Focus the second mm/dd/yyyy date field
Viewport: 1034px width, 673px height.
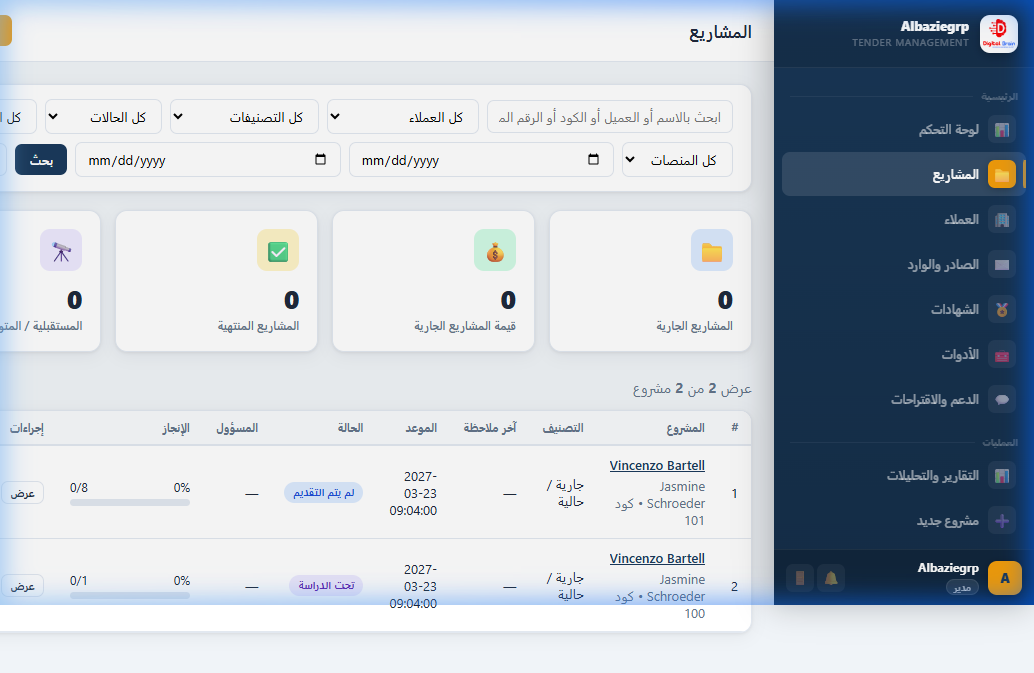(x=208, y=160)
